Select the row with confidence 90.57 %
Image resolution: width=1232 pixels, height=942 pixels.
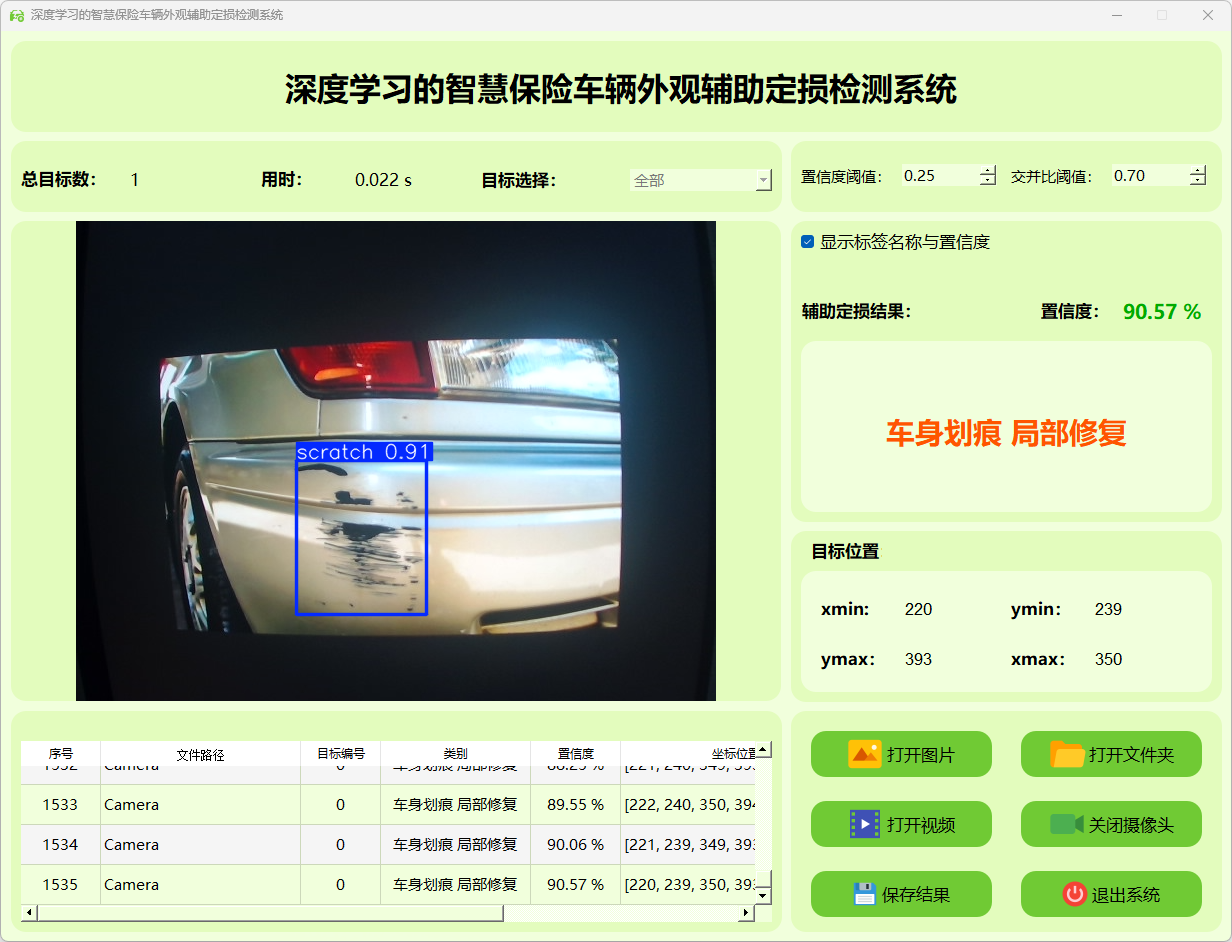click(575, 885)
